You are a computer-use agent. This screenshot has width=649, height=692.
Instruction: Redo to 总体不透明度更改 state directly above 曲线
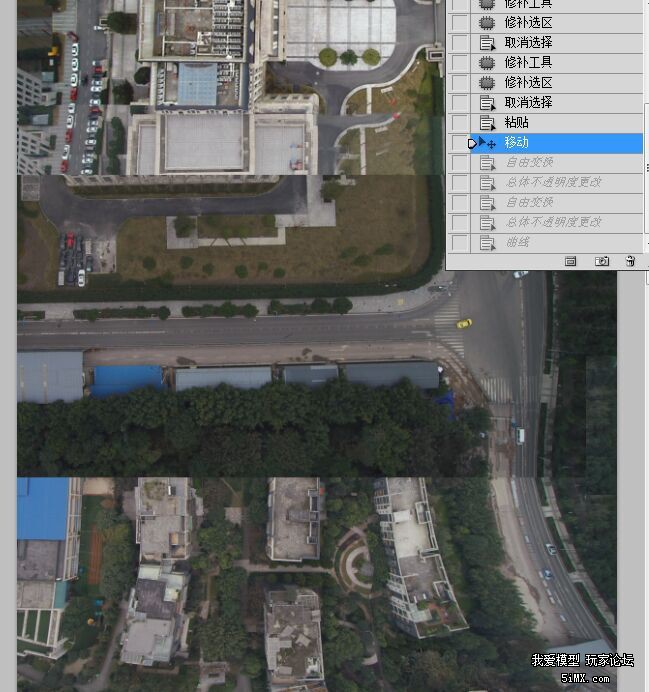click(x=553, y=223)
